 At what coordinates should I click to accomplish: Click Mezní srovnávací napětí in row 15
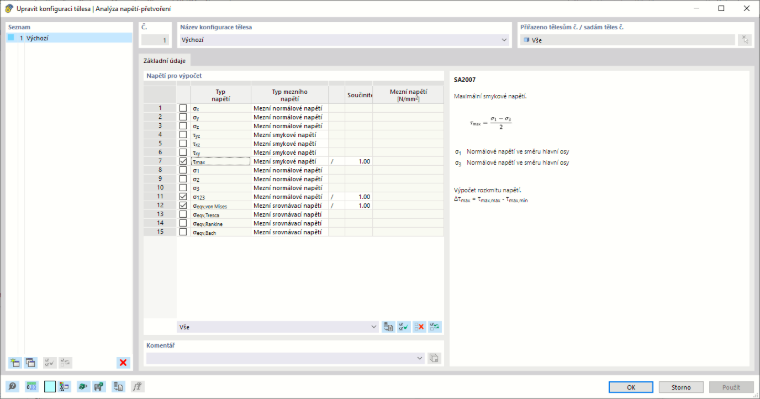(x=289, y=232)
